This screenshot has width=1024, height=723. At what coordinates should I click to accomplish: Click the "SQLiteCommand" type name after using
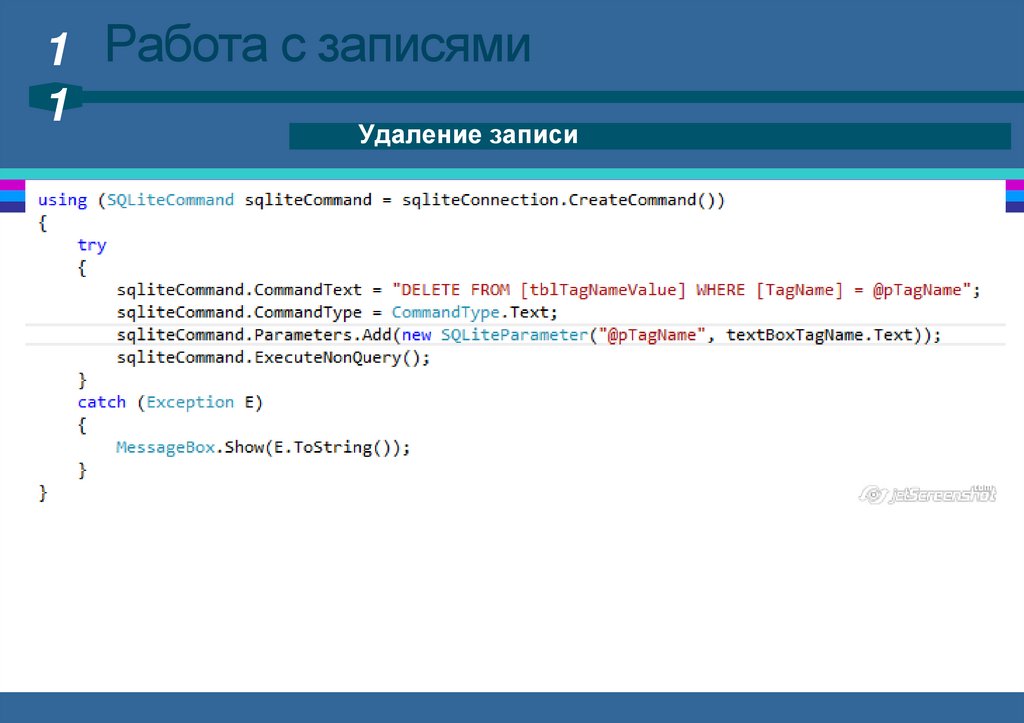(x=170, y=200)
